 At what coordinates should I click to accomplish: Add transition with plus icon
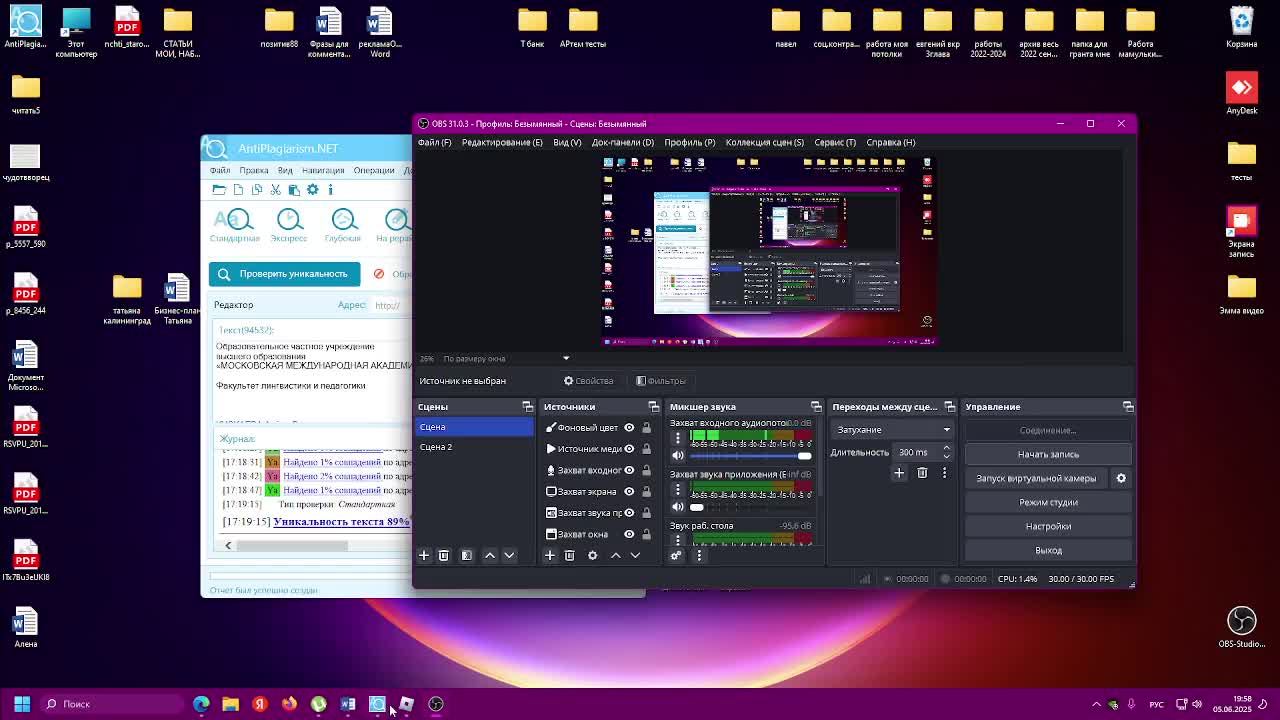[899, 473]
